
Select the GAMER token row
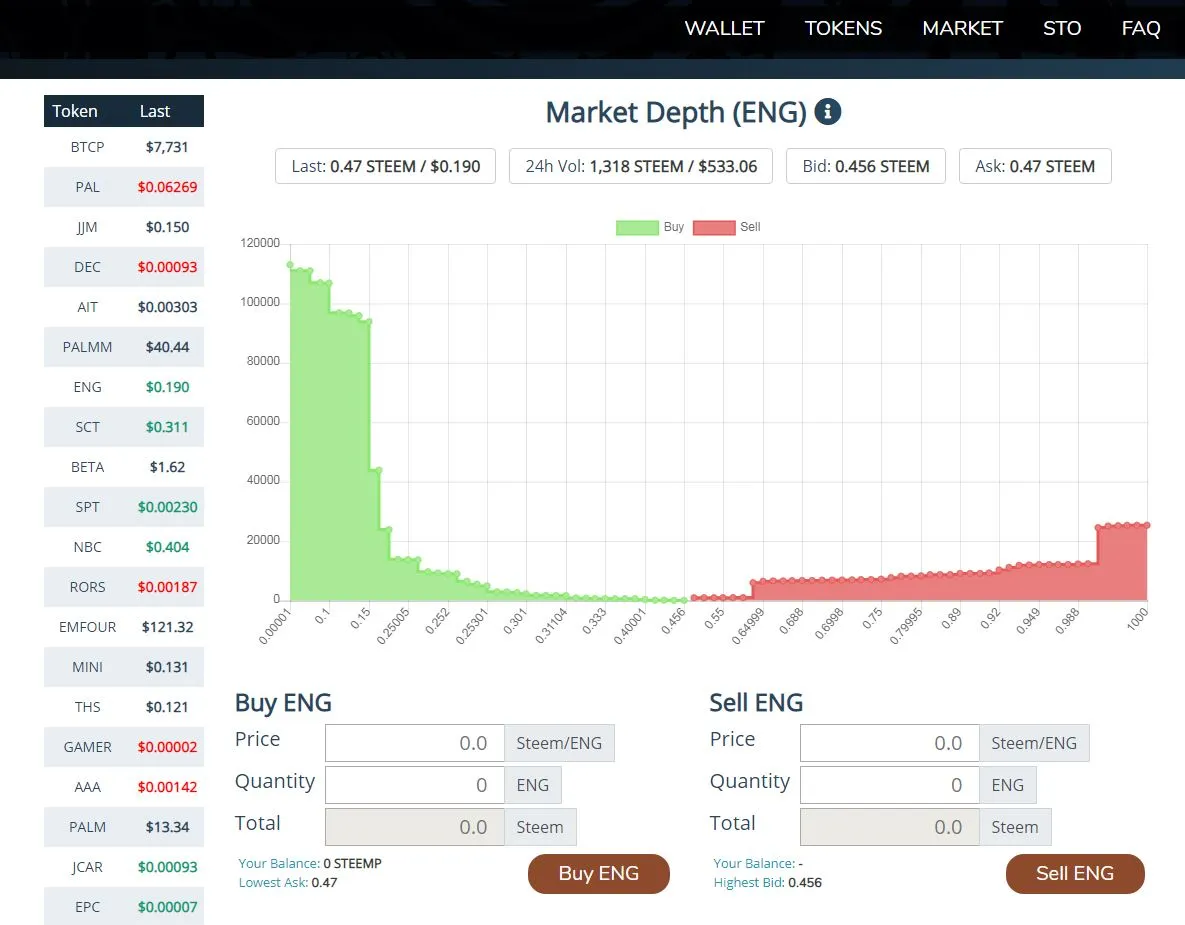click(x=124, y=747)
